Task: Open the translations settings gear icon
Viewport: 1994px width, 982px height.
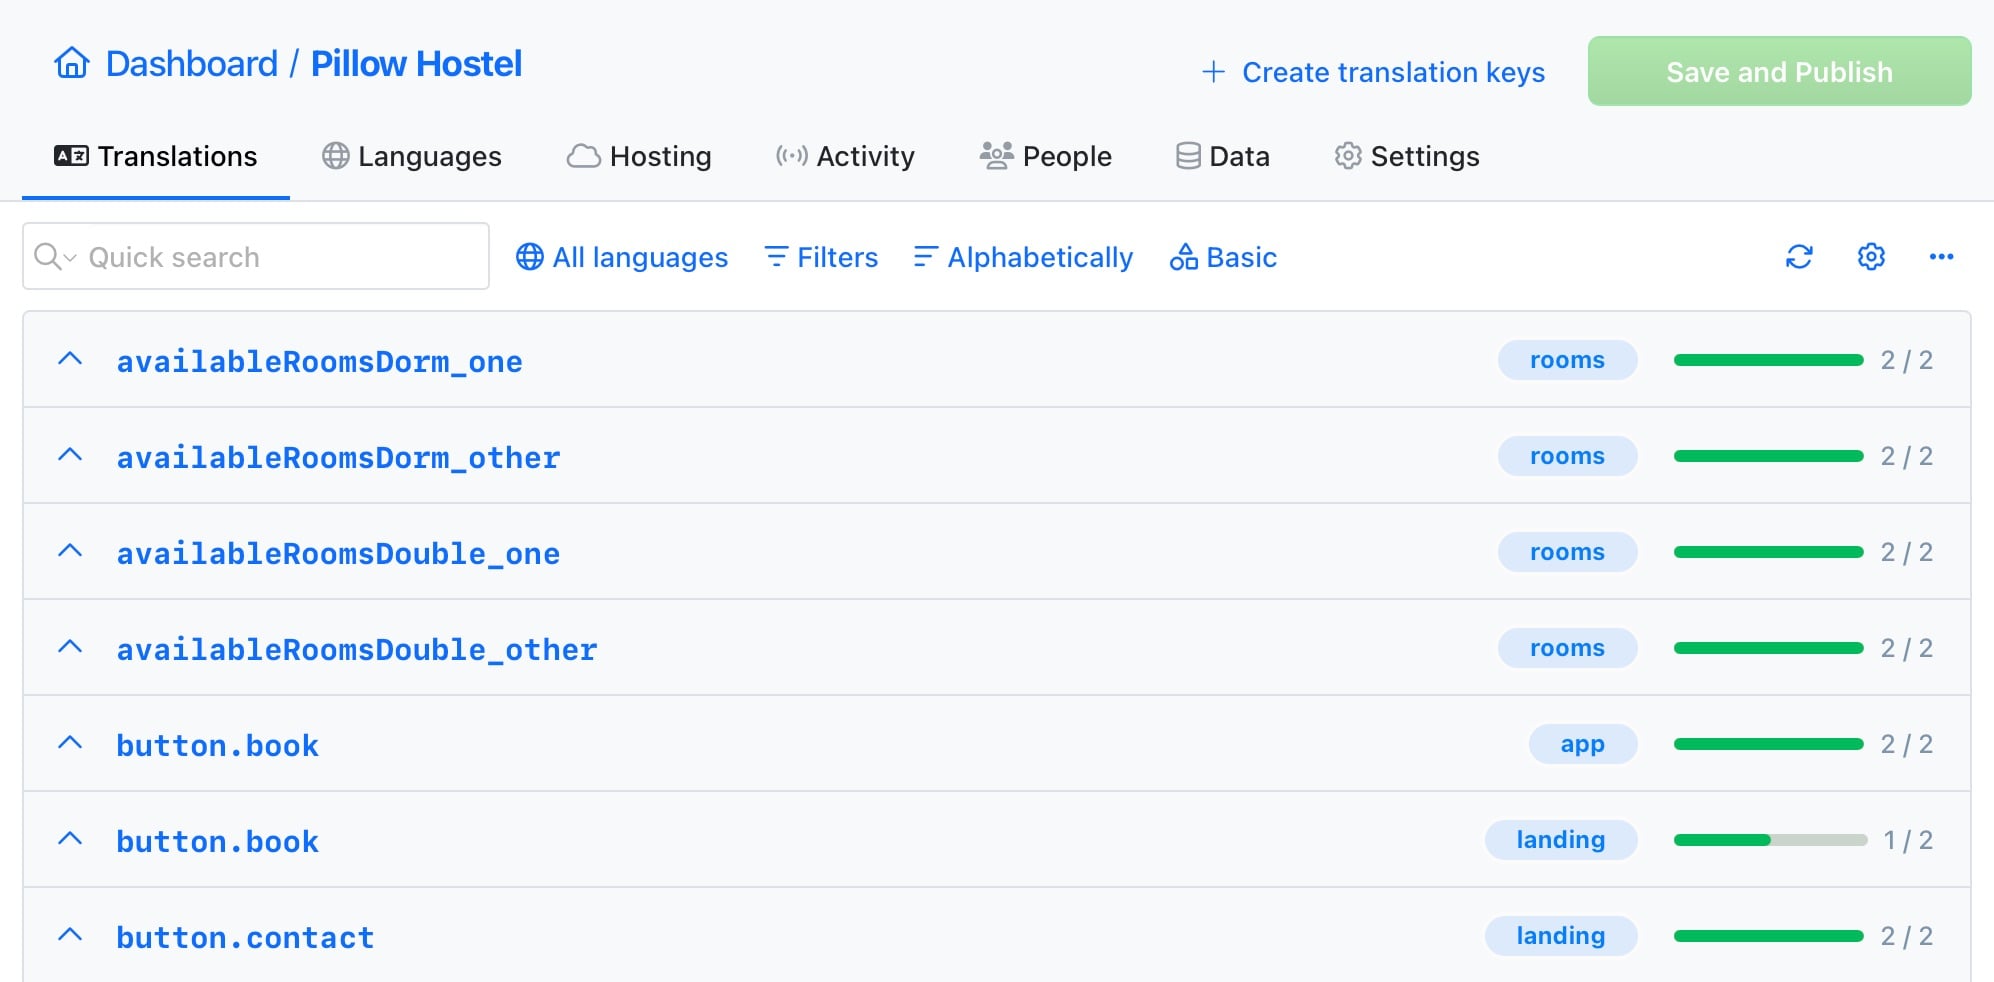Action: 1870,257
